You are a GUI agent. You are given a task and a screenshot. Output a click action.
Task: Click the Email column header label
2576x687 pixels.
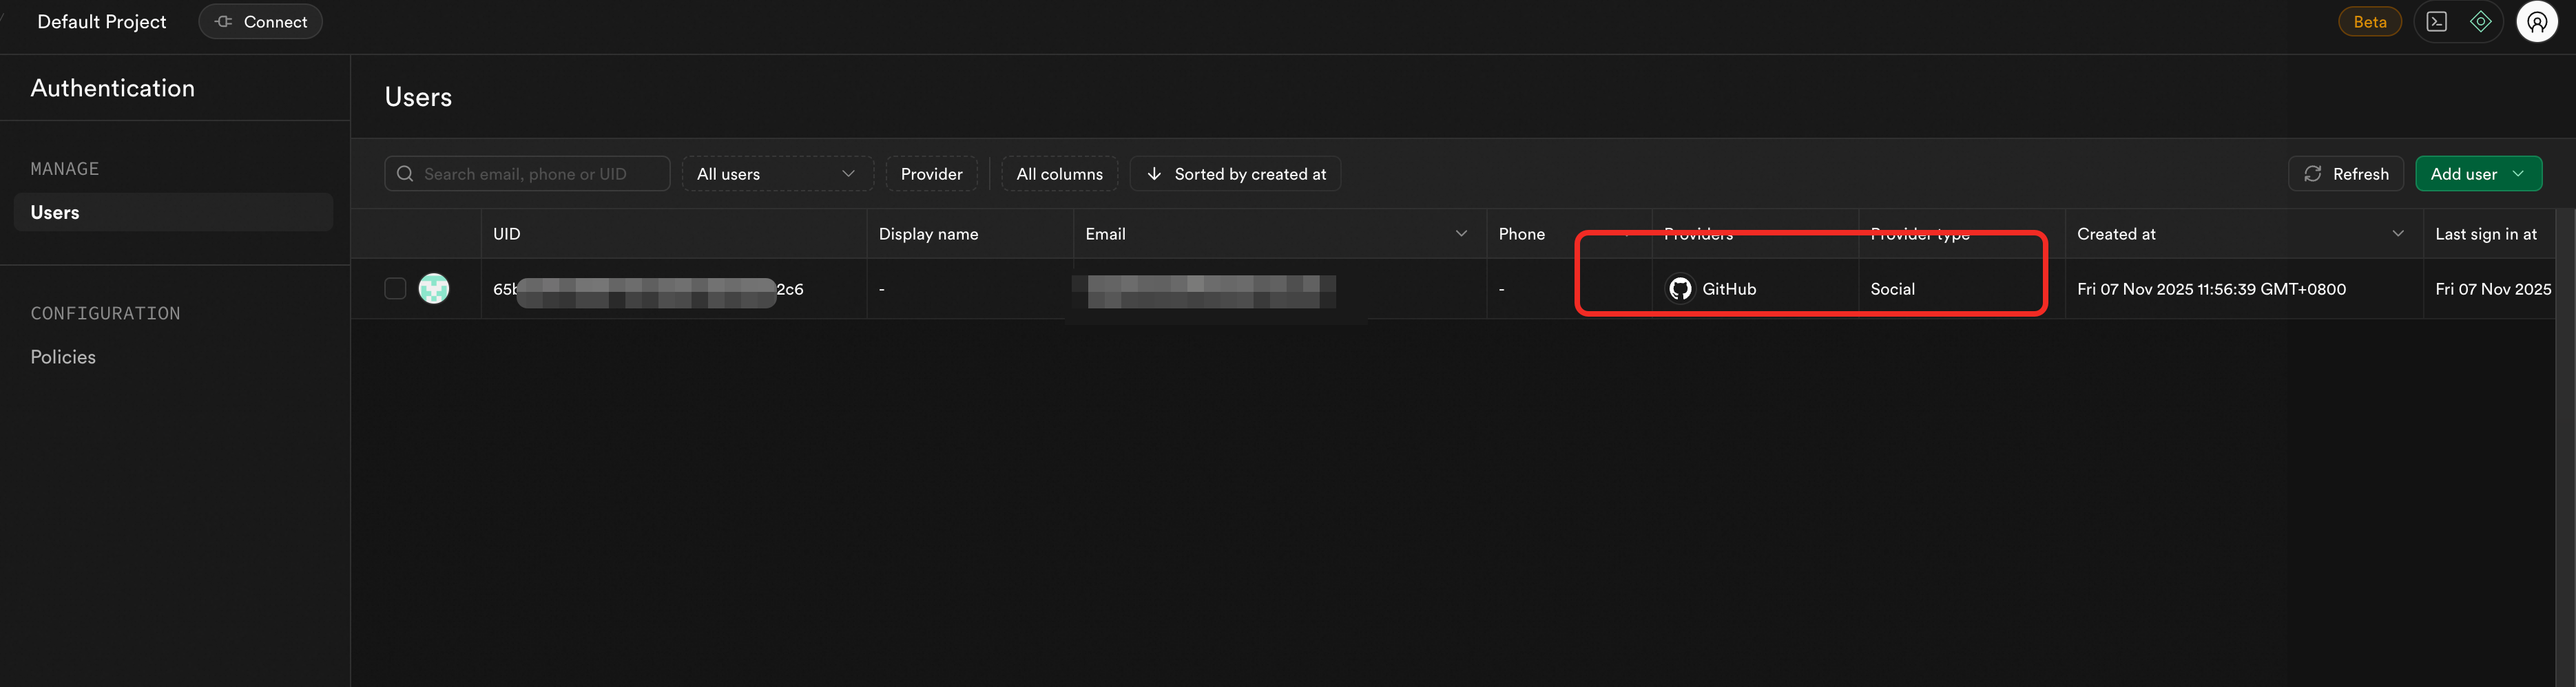1105,234
